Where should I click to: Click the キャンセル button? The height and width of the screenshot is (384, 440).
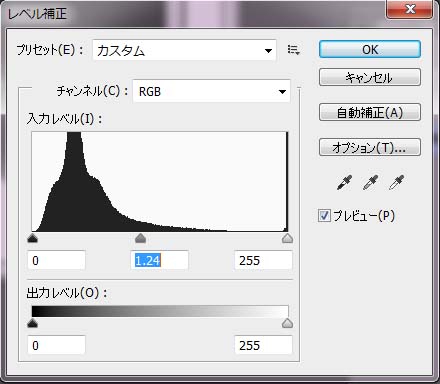point(370,77)
